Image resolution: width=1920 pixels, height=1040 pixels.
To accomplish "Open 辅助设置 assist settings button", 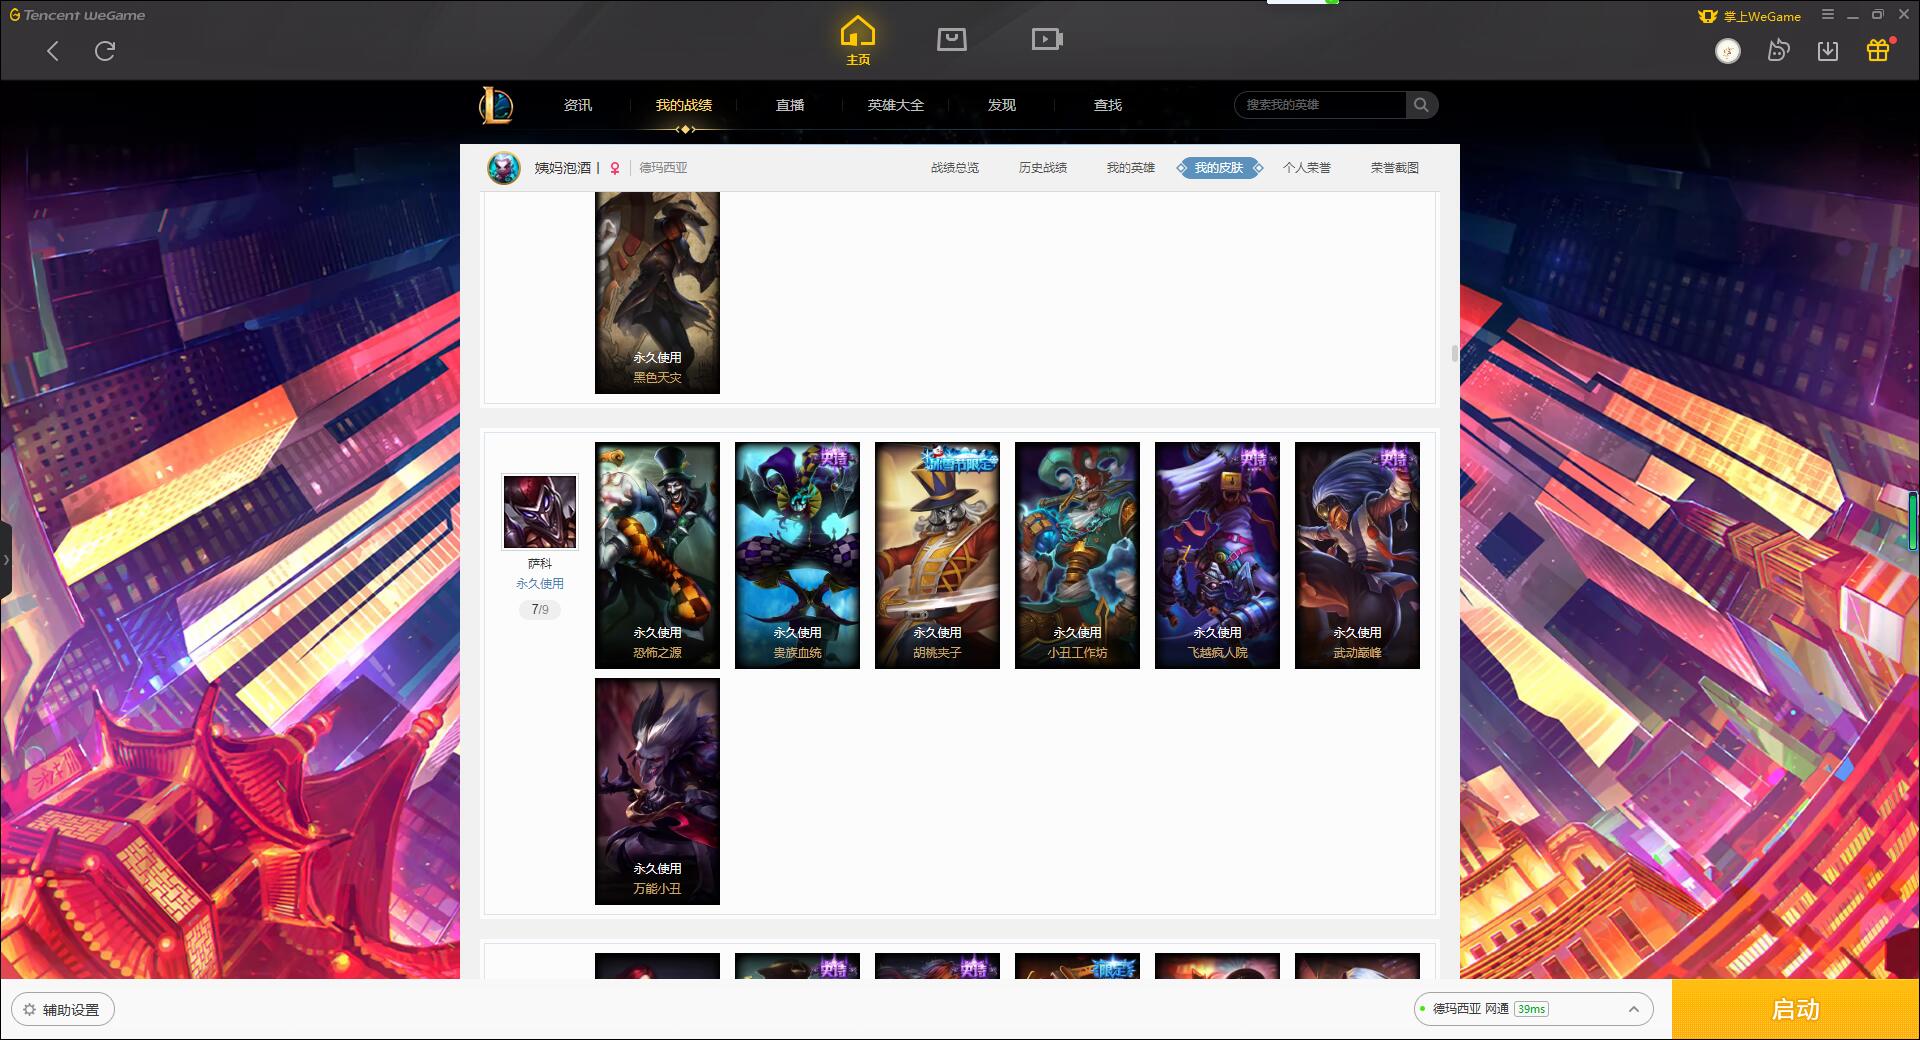I will (63, 1010).
